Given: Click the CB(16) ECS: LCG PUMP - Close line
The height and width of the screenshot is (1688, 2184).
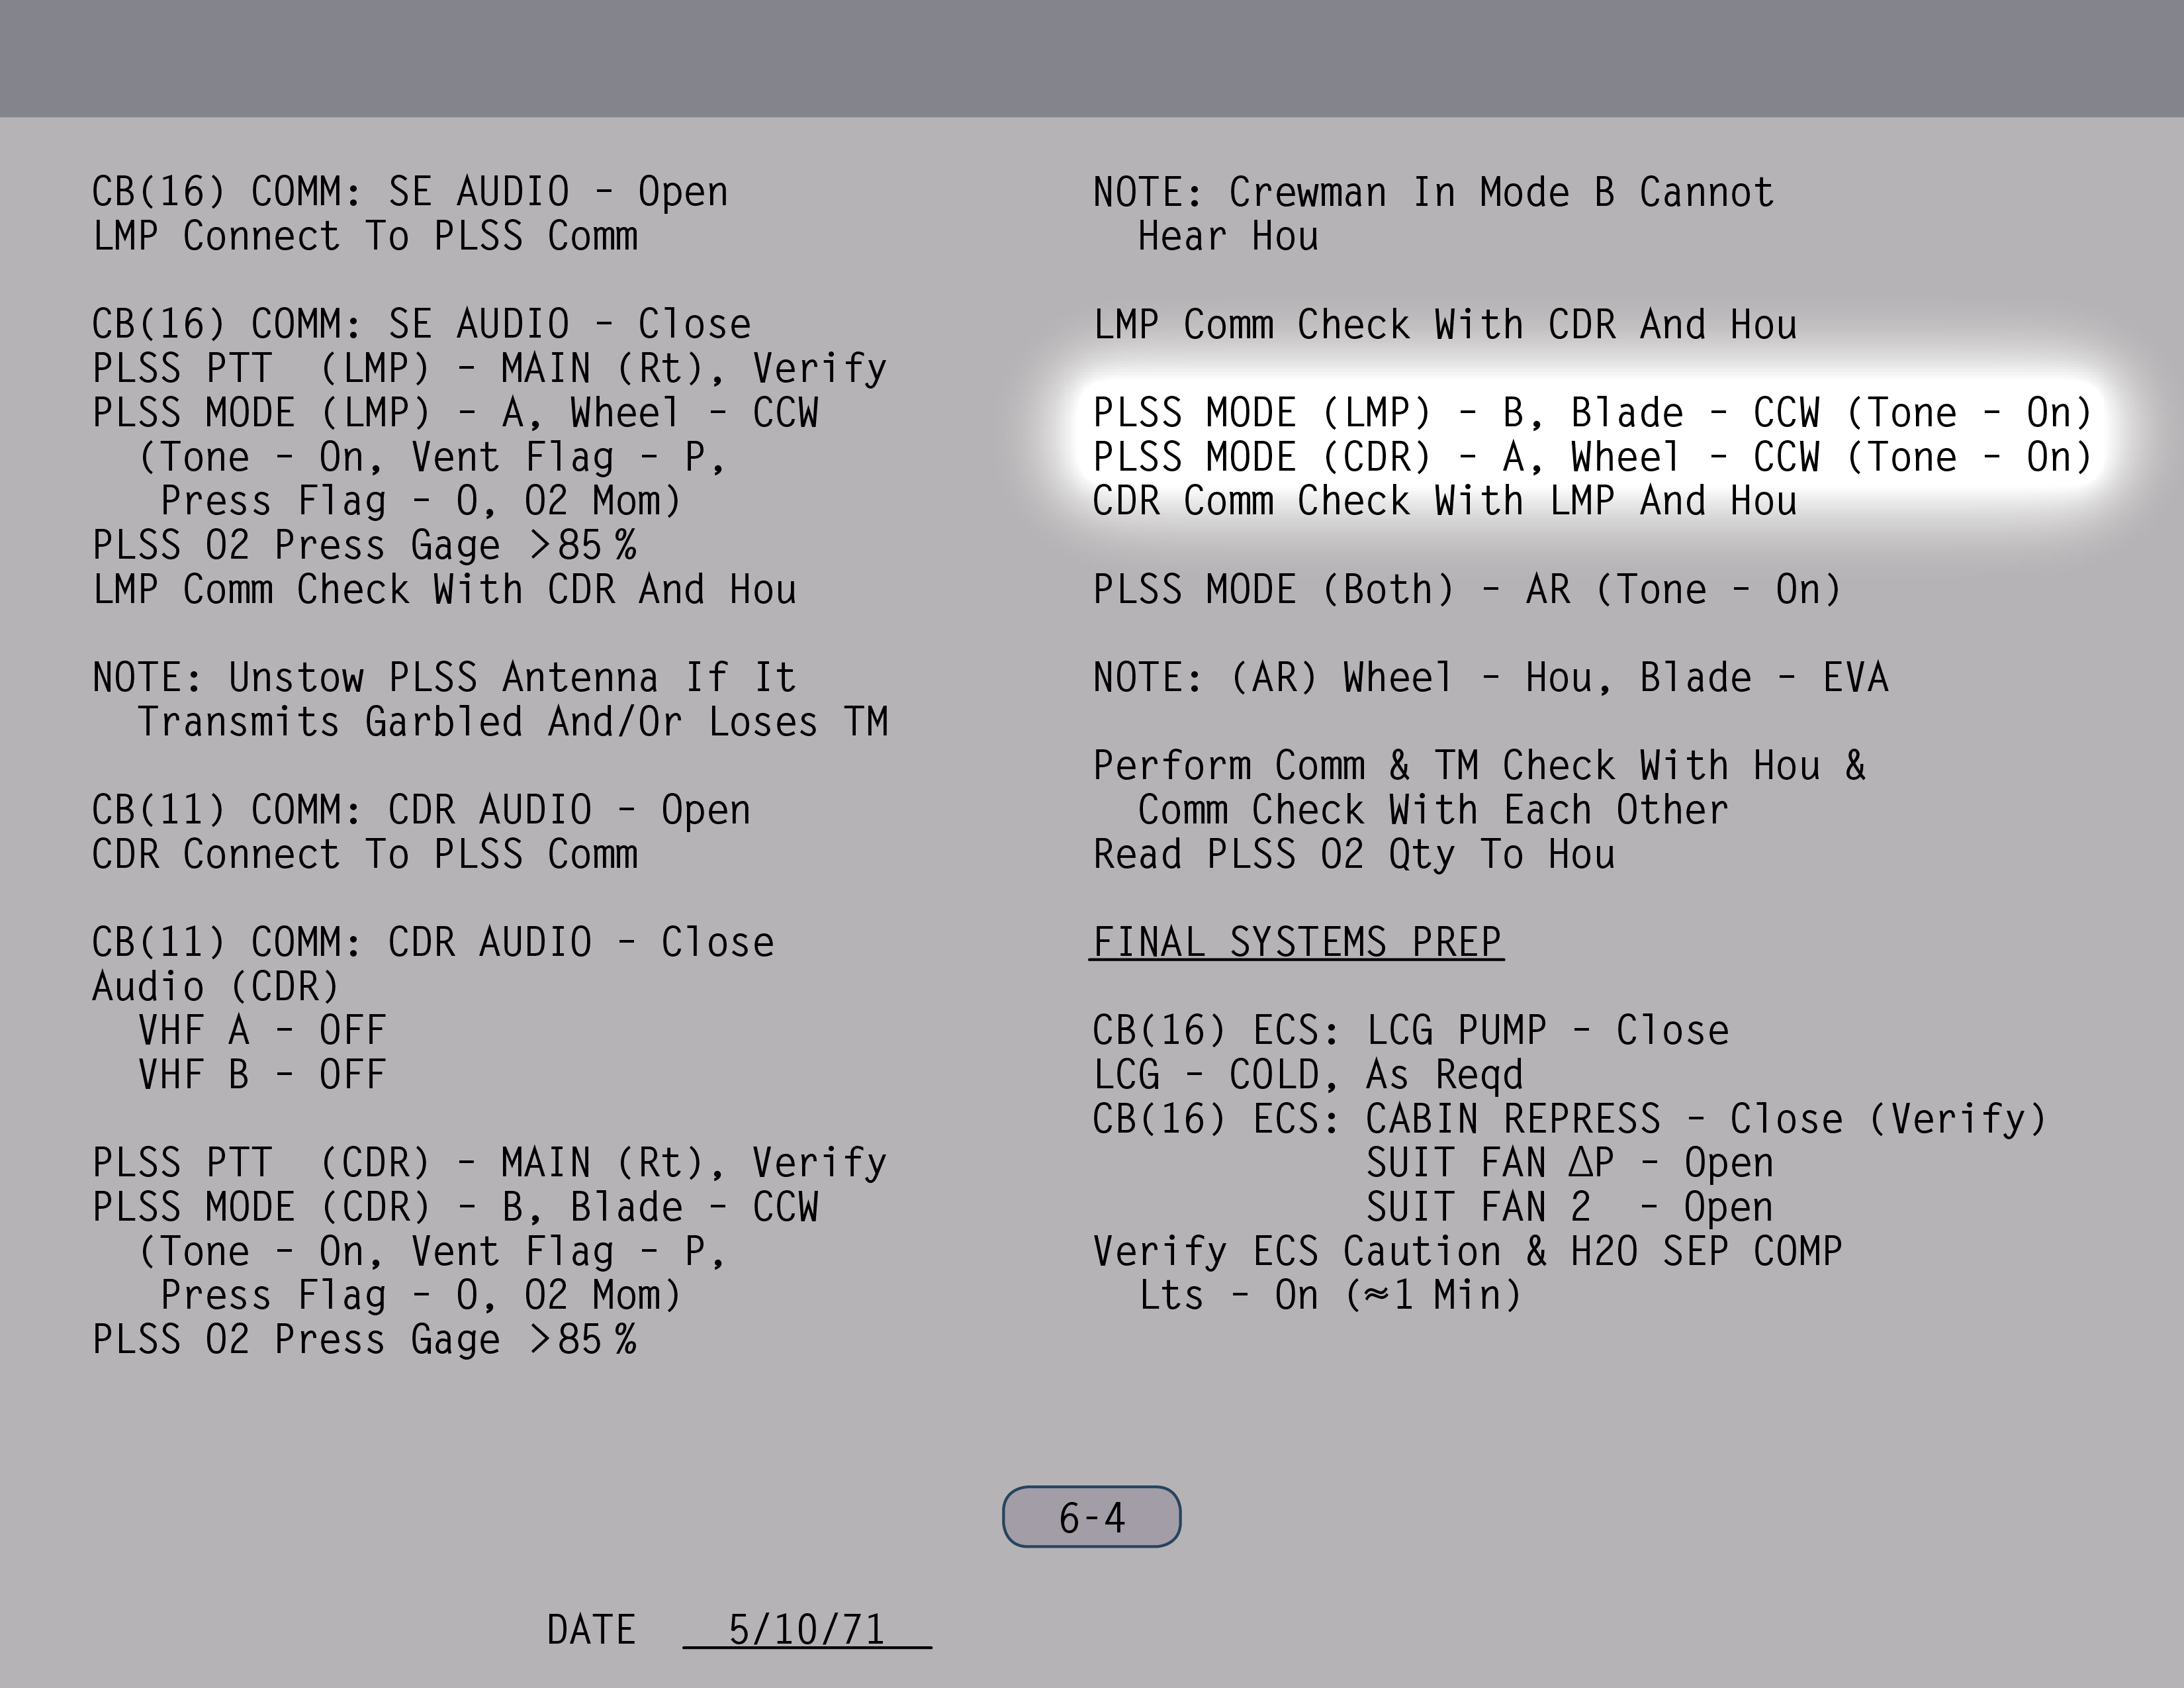Looking at the screenshot, I should point(1410,1030).
